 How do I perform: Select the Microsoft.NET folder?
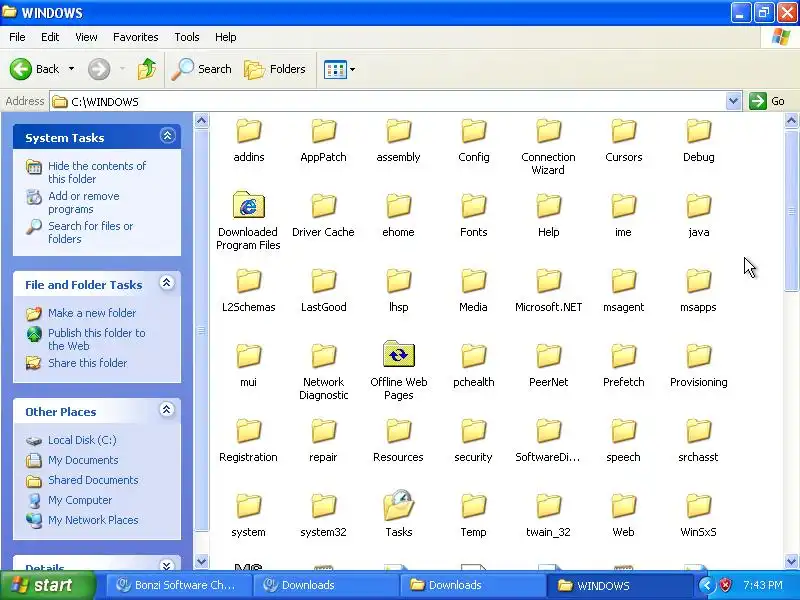[x=548, y=290]
